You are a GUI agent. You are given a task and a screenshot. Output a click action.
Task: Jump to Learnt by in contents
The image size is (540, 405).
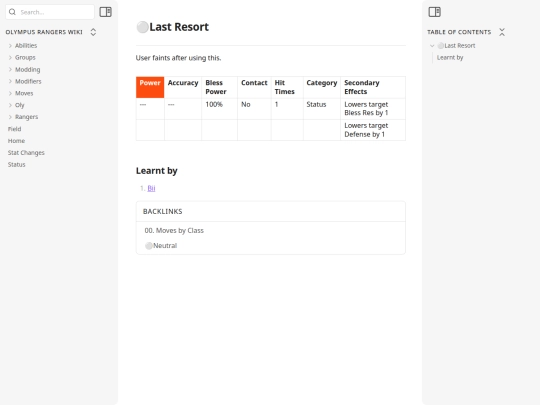450,58
